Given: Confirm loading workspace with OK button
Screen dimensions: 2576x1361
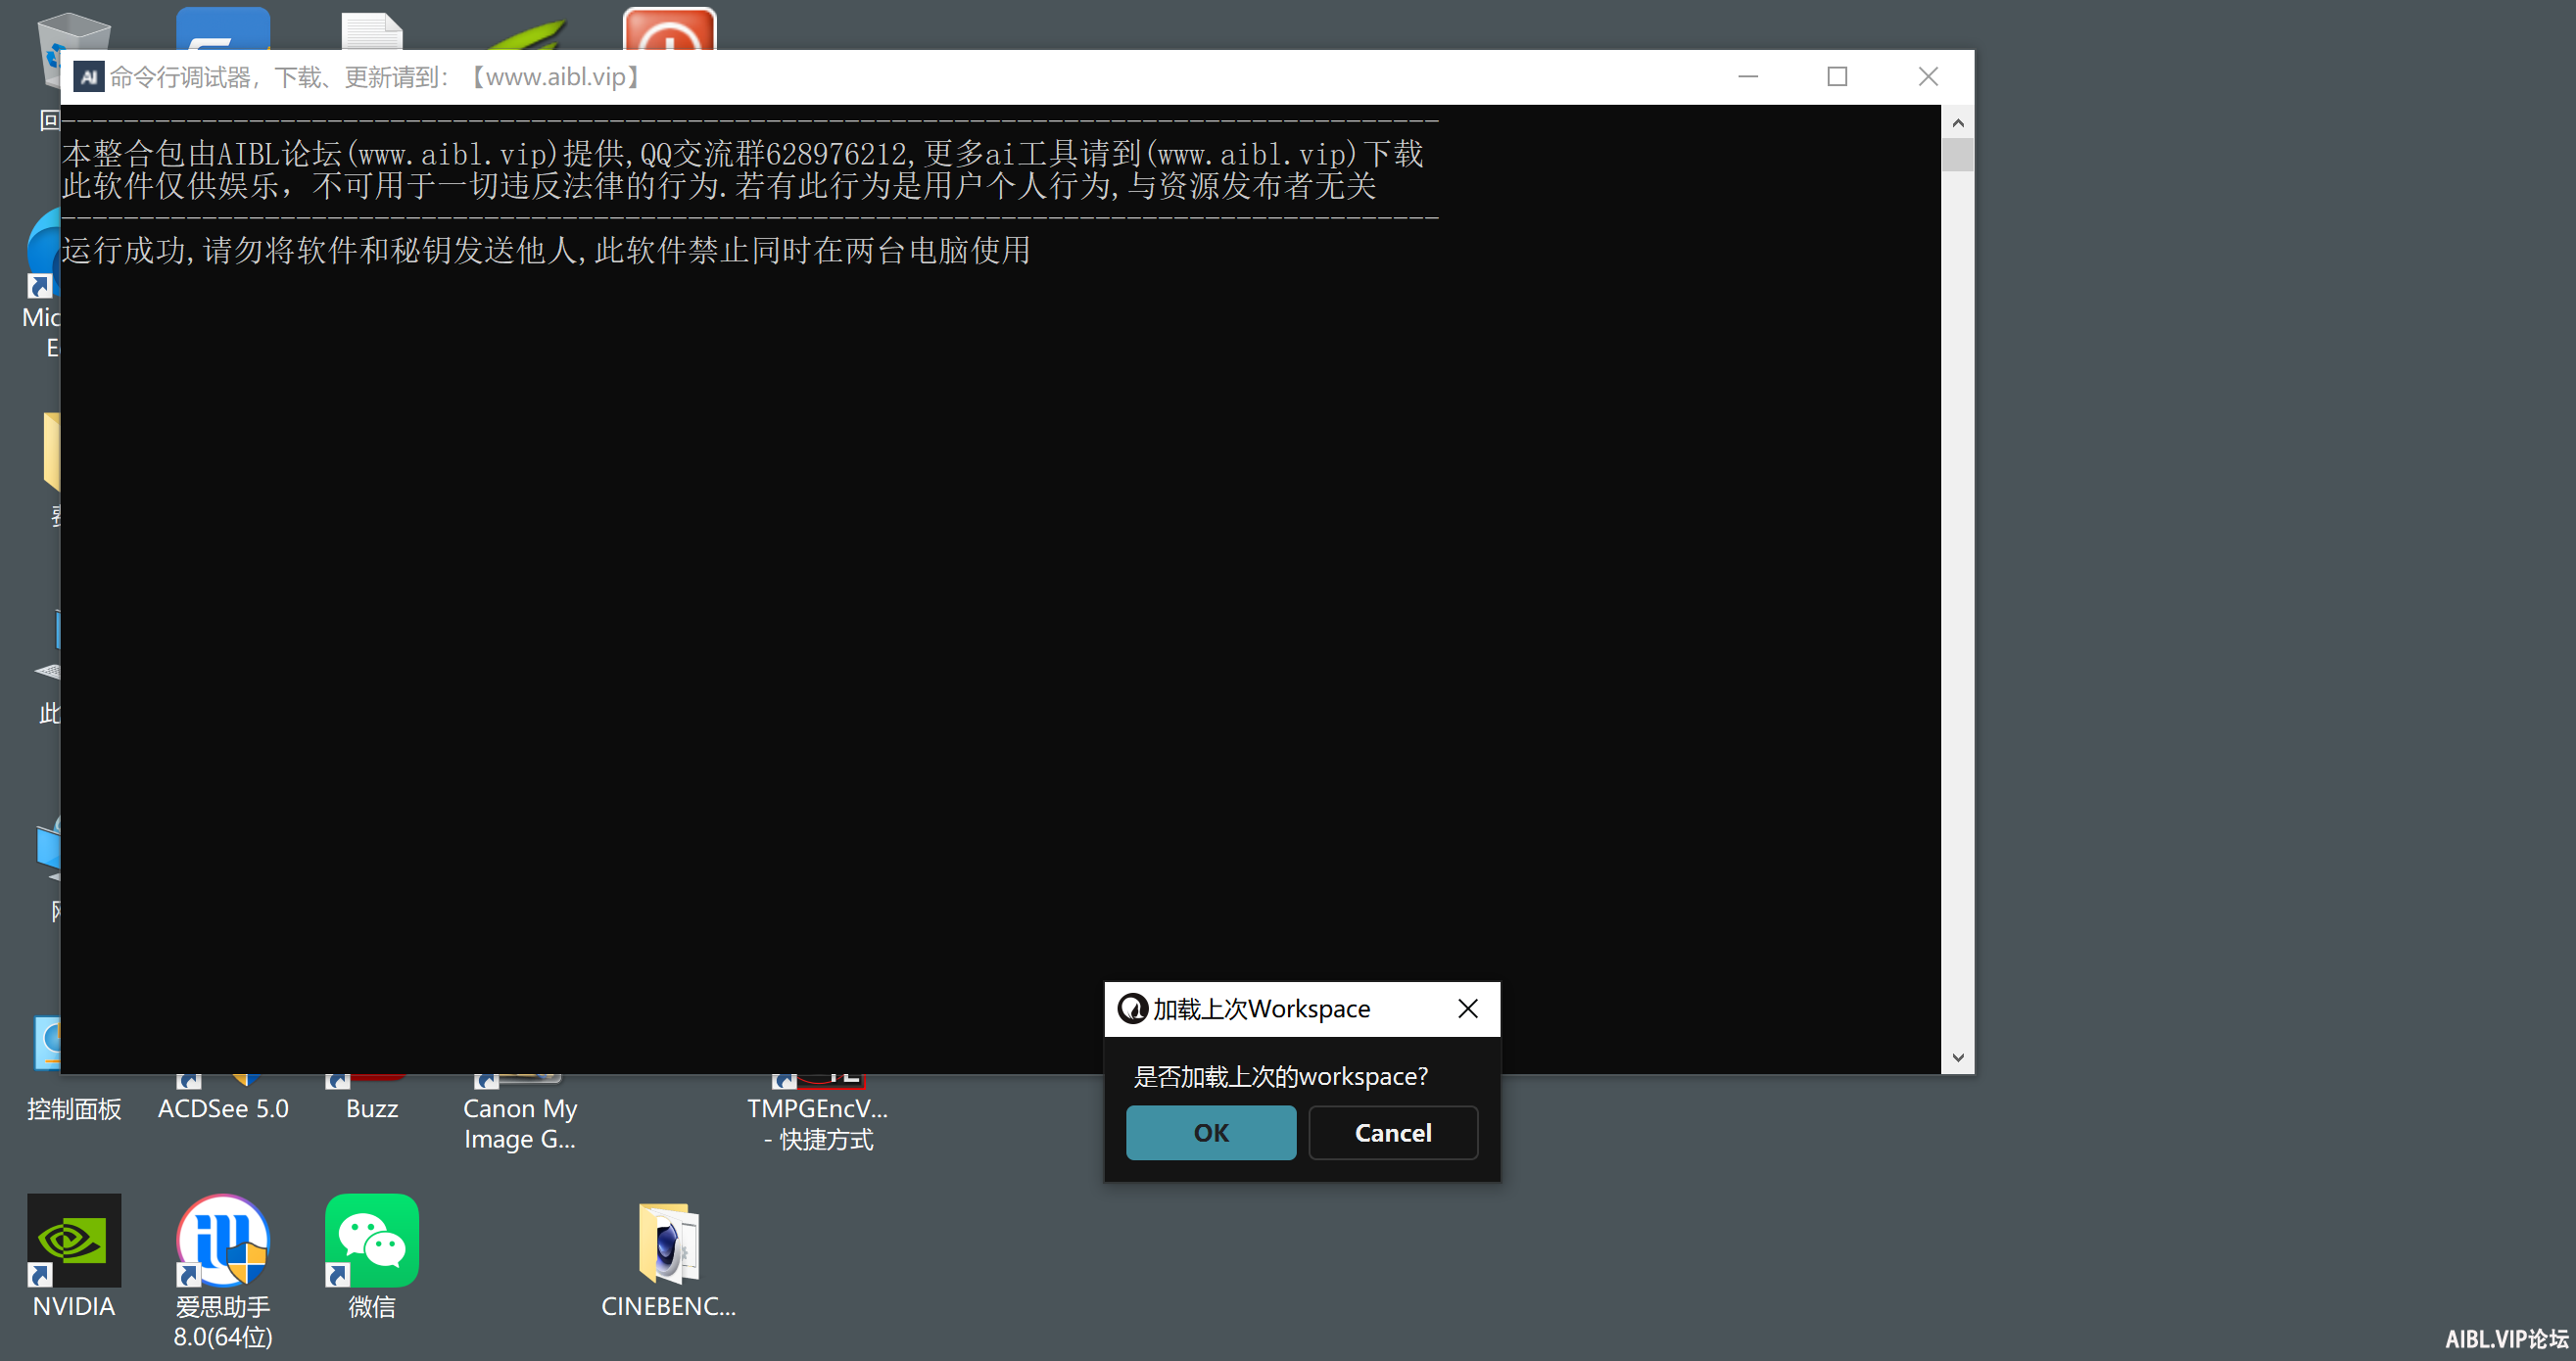Looking at the screenshot, I should tap(1210, 1132).
